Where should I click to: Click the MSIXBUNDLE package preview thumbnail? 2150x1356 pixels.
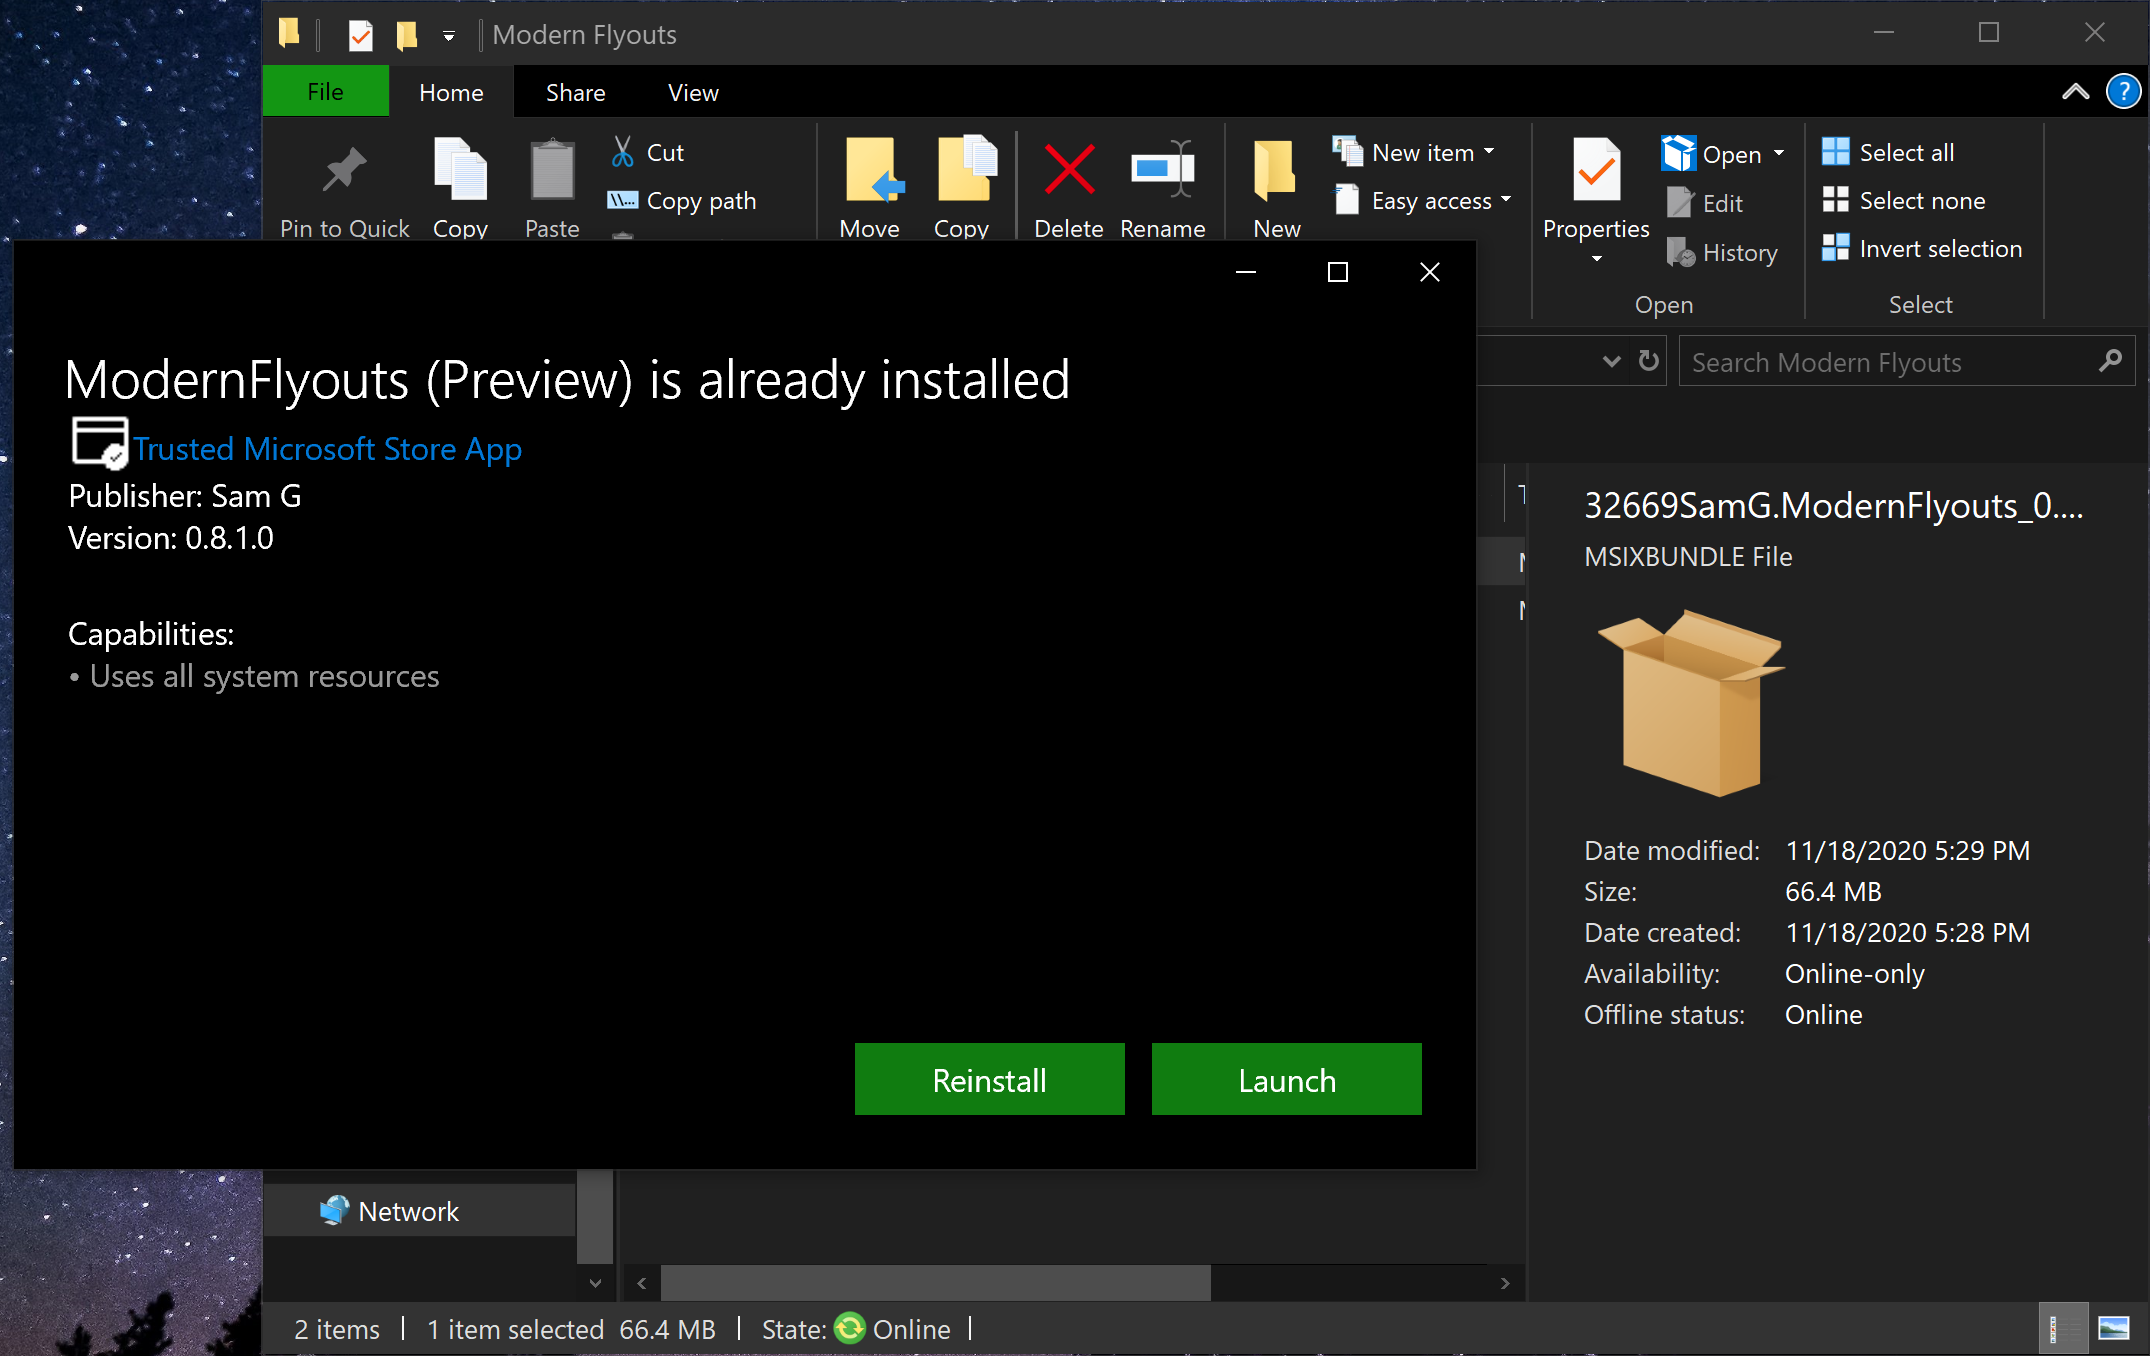click(x=1692, y=702)
